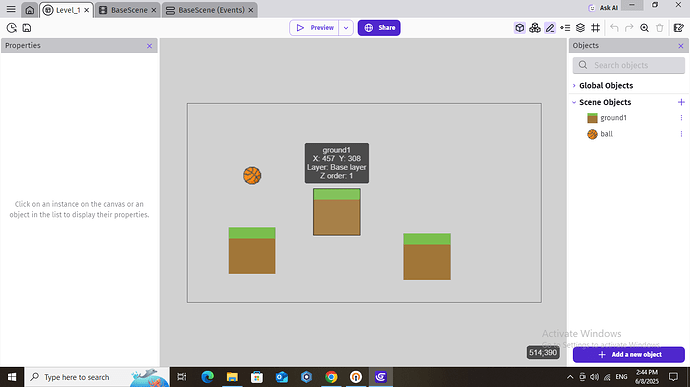Open scene properties edit icon
690x387 pixels.
[x=679, y=28]
